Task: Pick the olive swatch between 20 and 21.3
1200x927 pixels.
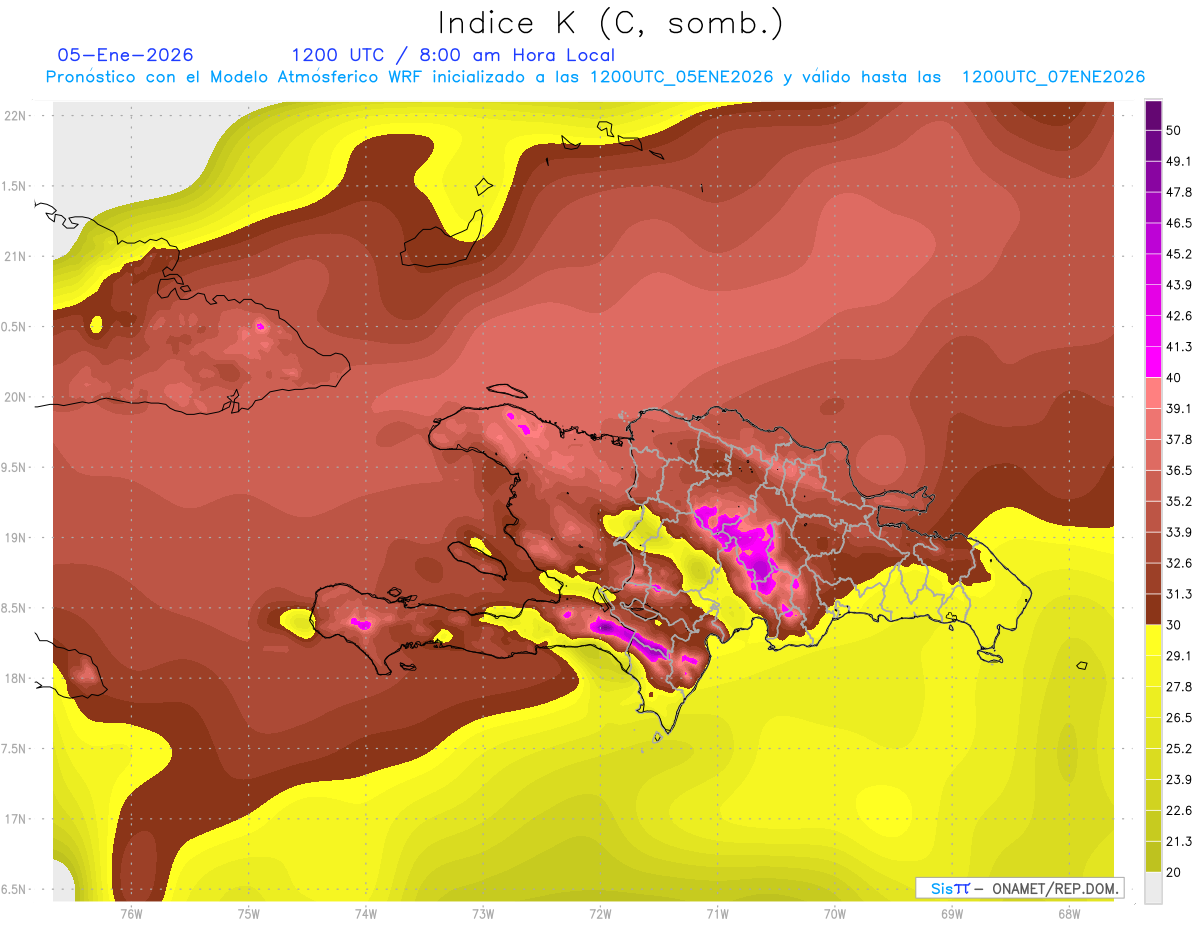Action: [x=1154, y=857]
